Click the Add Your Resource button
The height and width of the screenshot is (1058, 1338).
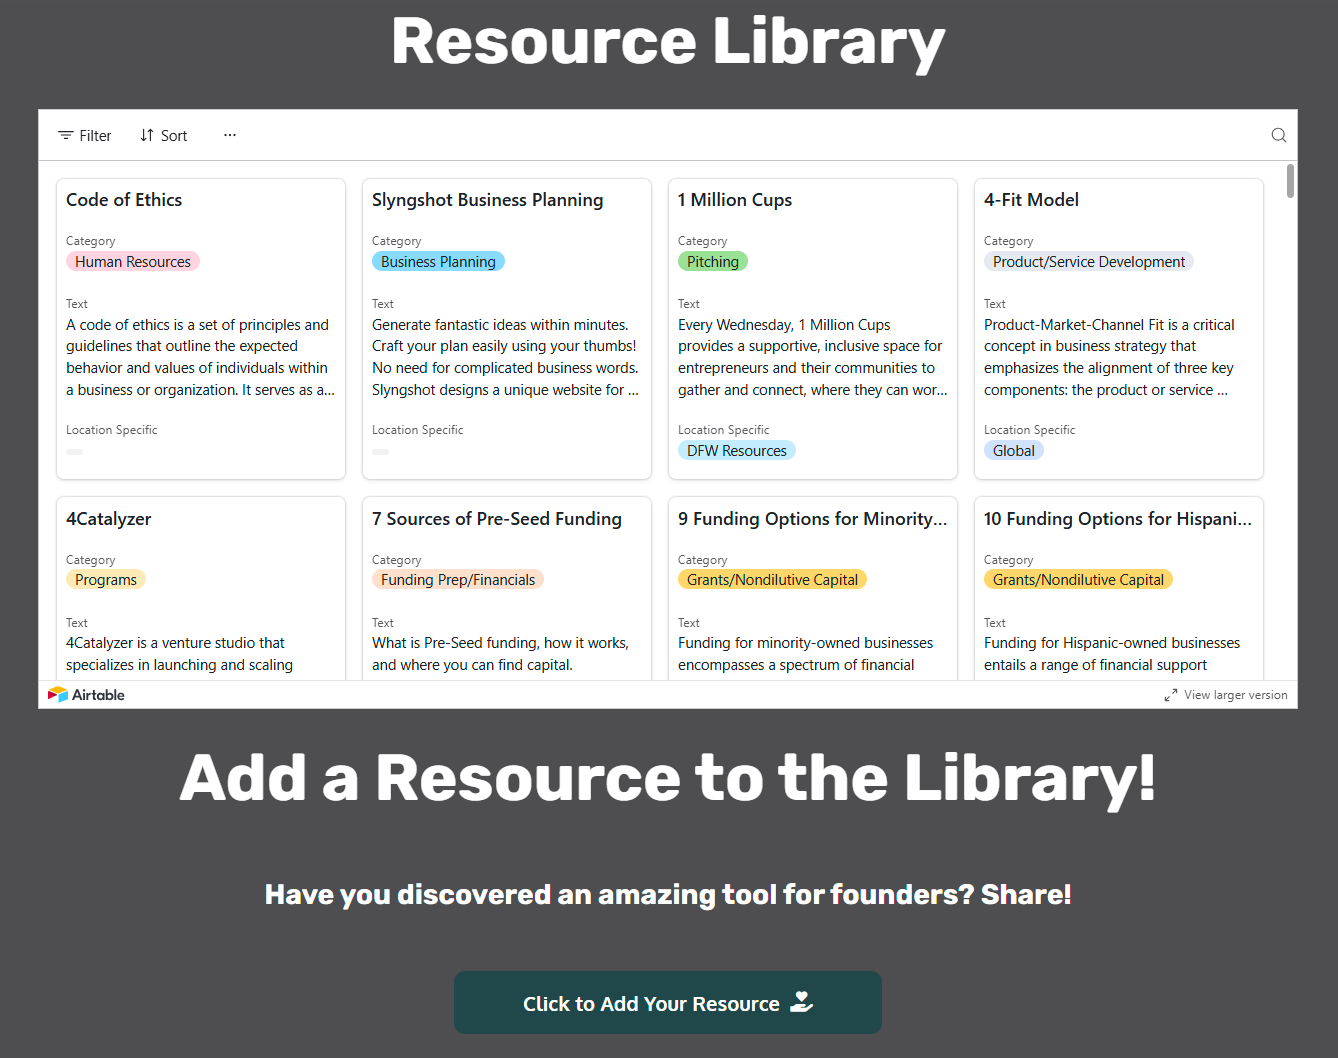668,1003
